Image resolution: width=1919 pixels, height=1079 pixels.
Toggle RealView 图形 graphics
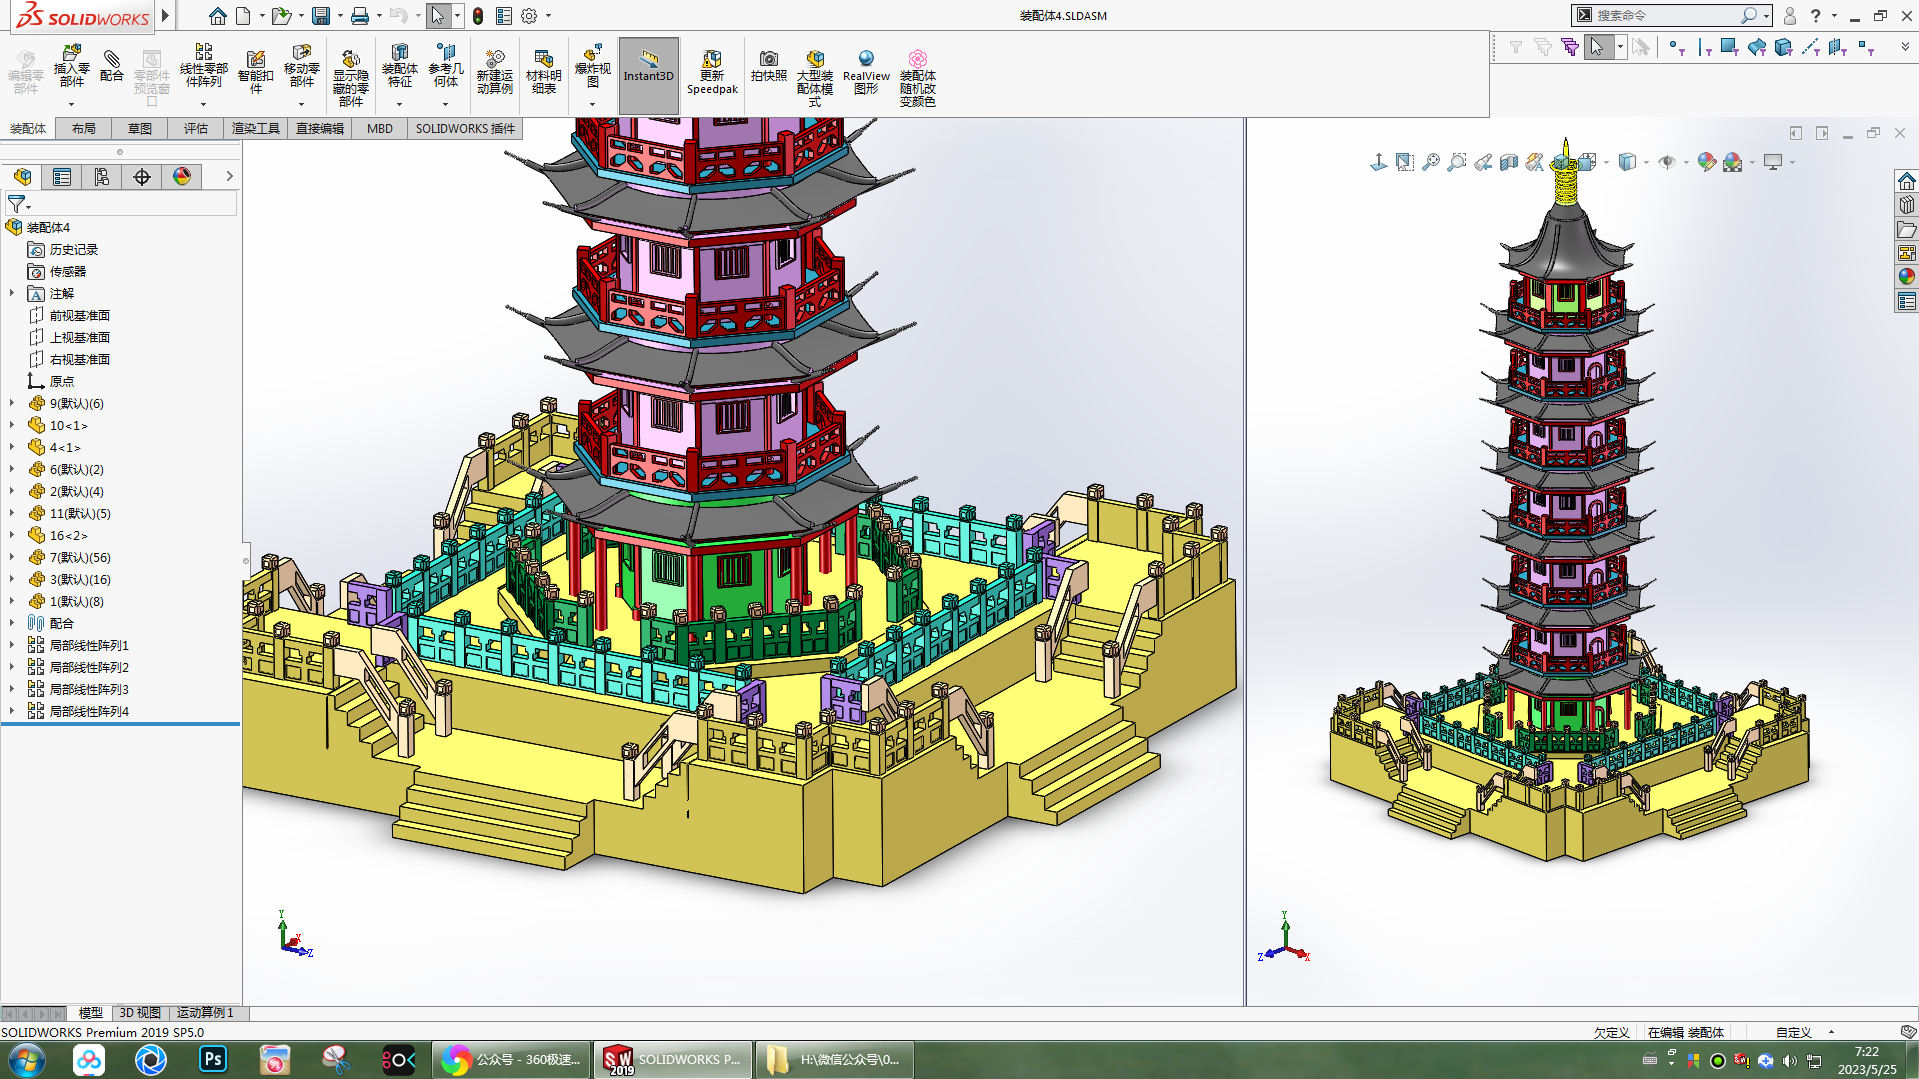point(866,72)
